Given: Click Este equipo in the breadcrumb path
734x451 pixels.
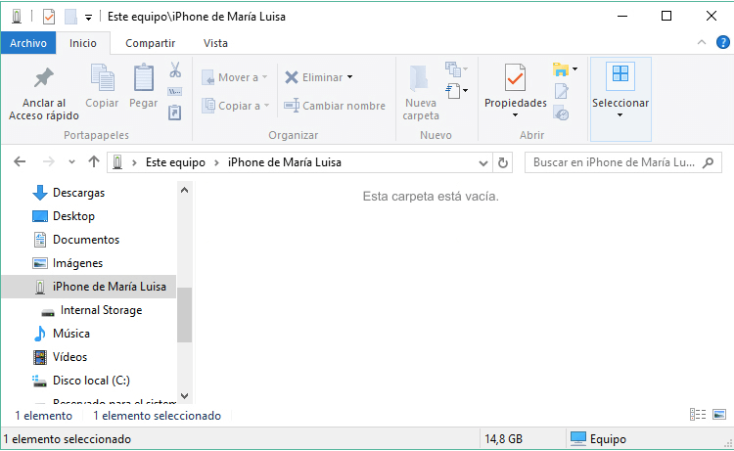Looking at the screenshot, I should pos(175,162).
